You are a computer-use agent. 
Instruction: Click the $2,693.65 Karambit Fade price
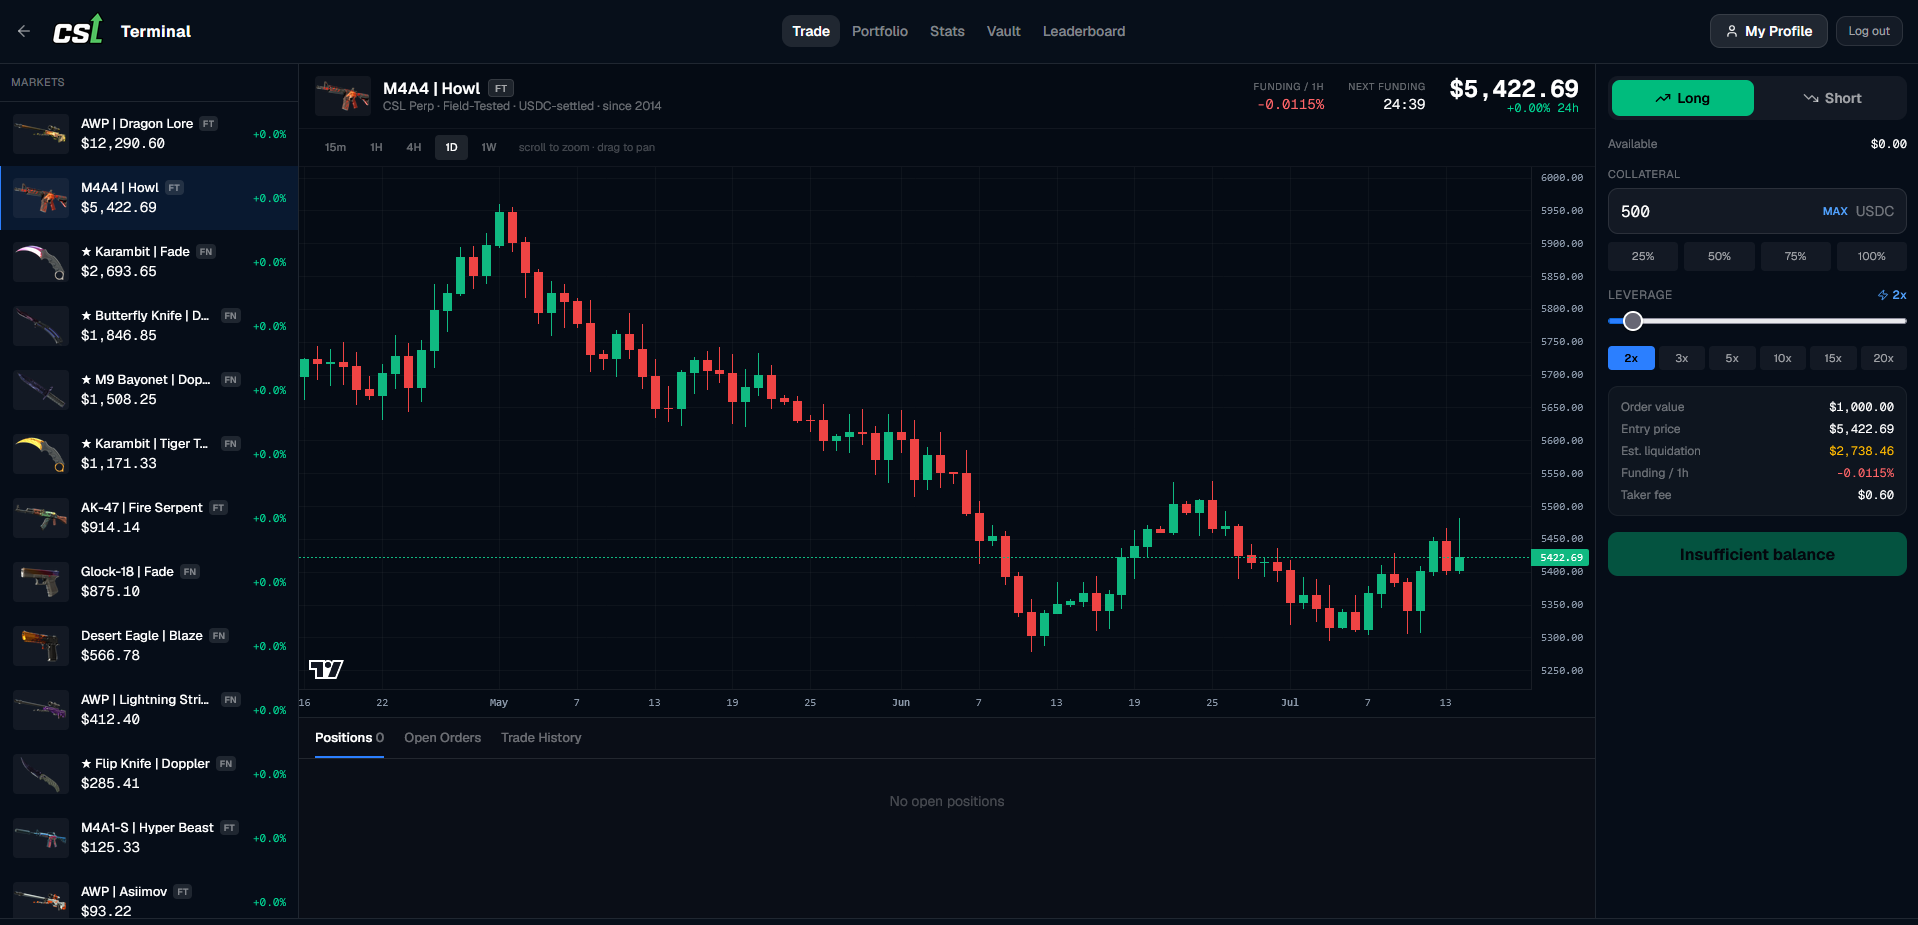pos(119,272)
